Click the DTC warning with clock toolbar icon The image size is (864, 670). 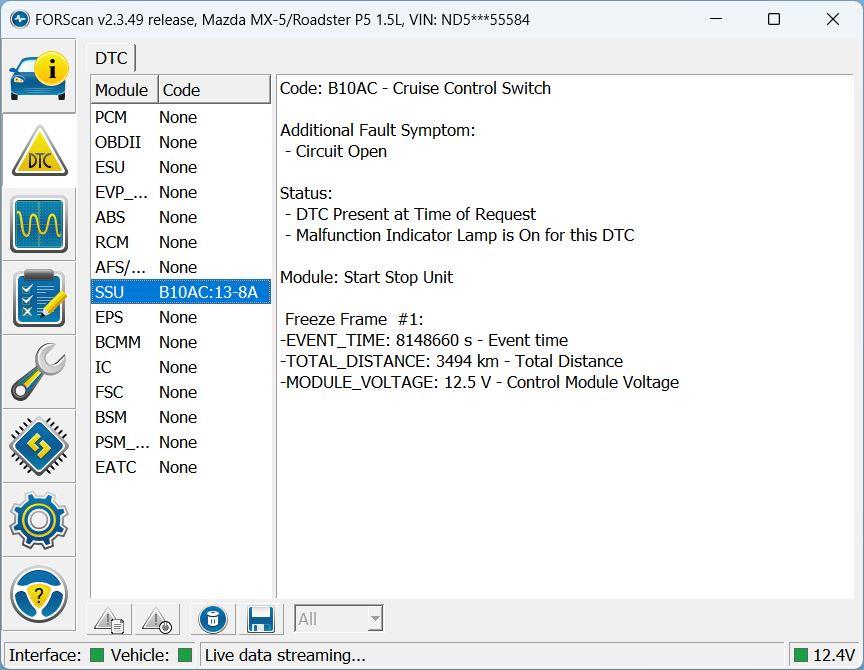pos(157,619)
